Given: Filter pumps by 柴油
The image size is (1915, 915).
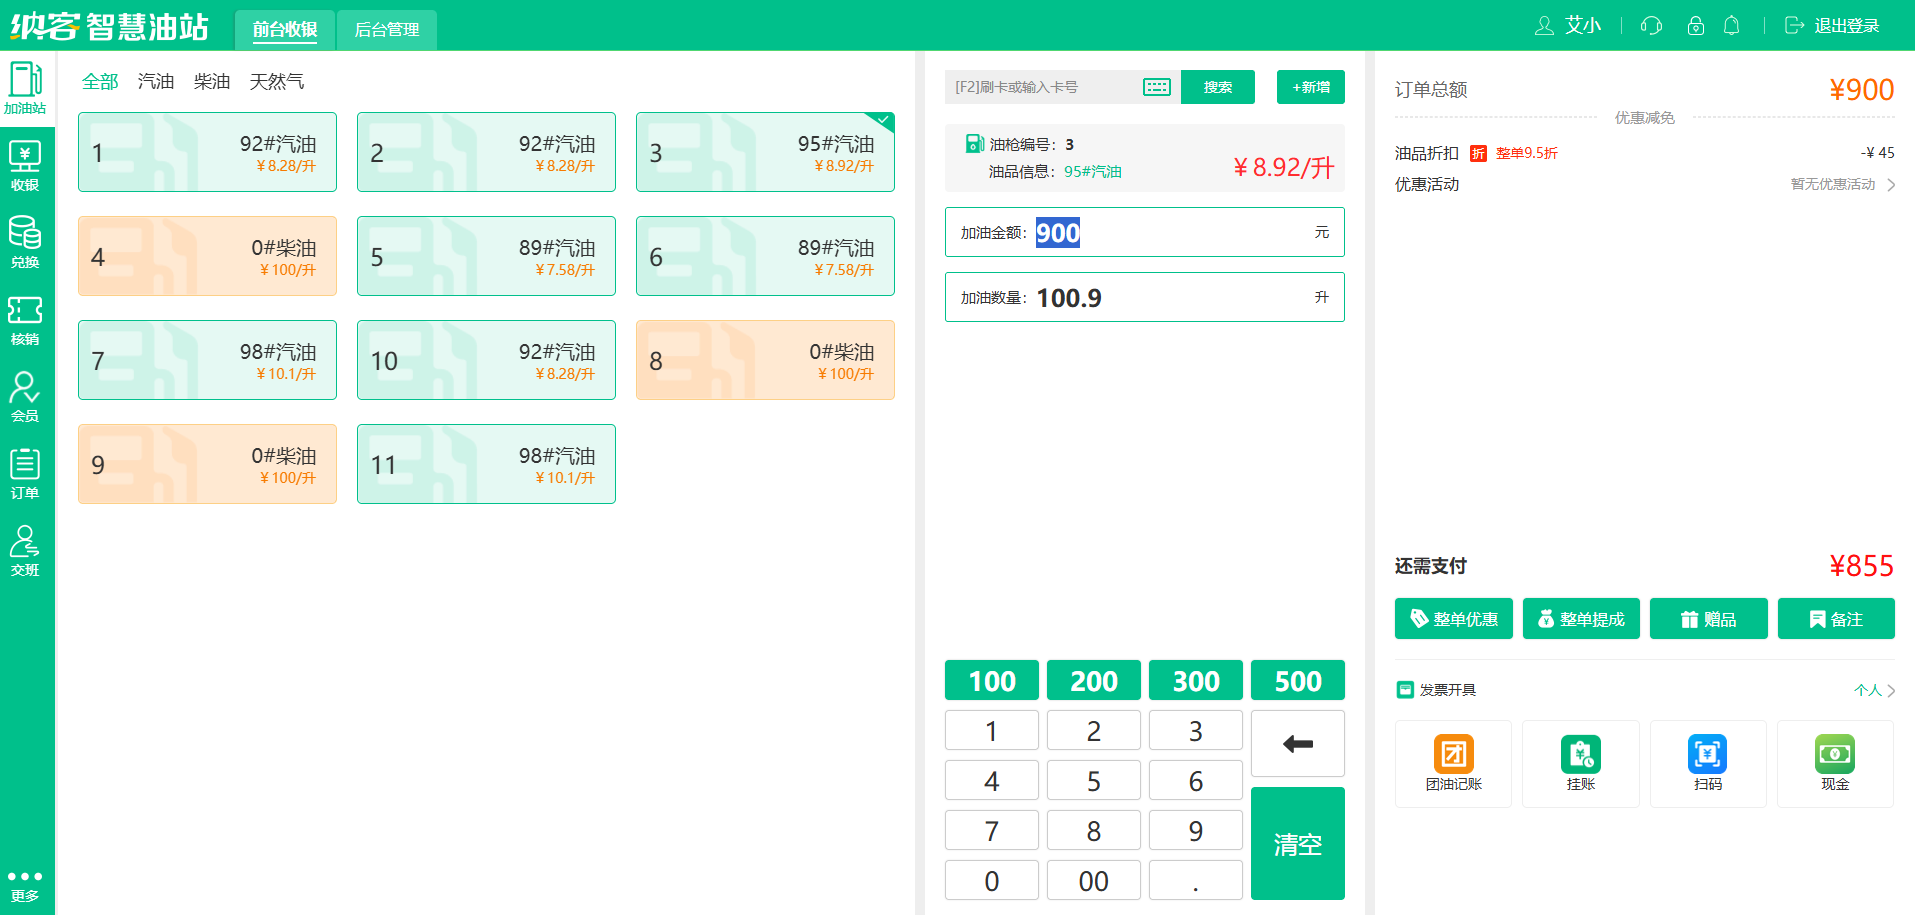Looking at the screenshot, I should (212, 81).
